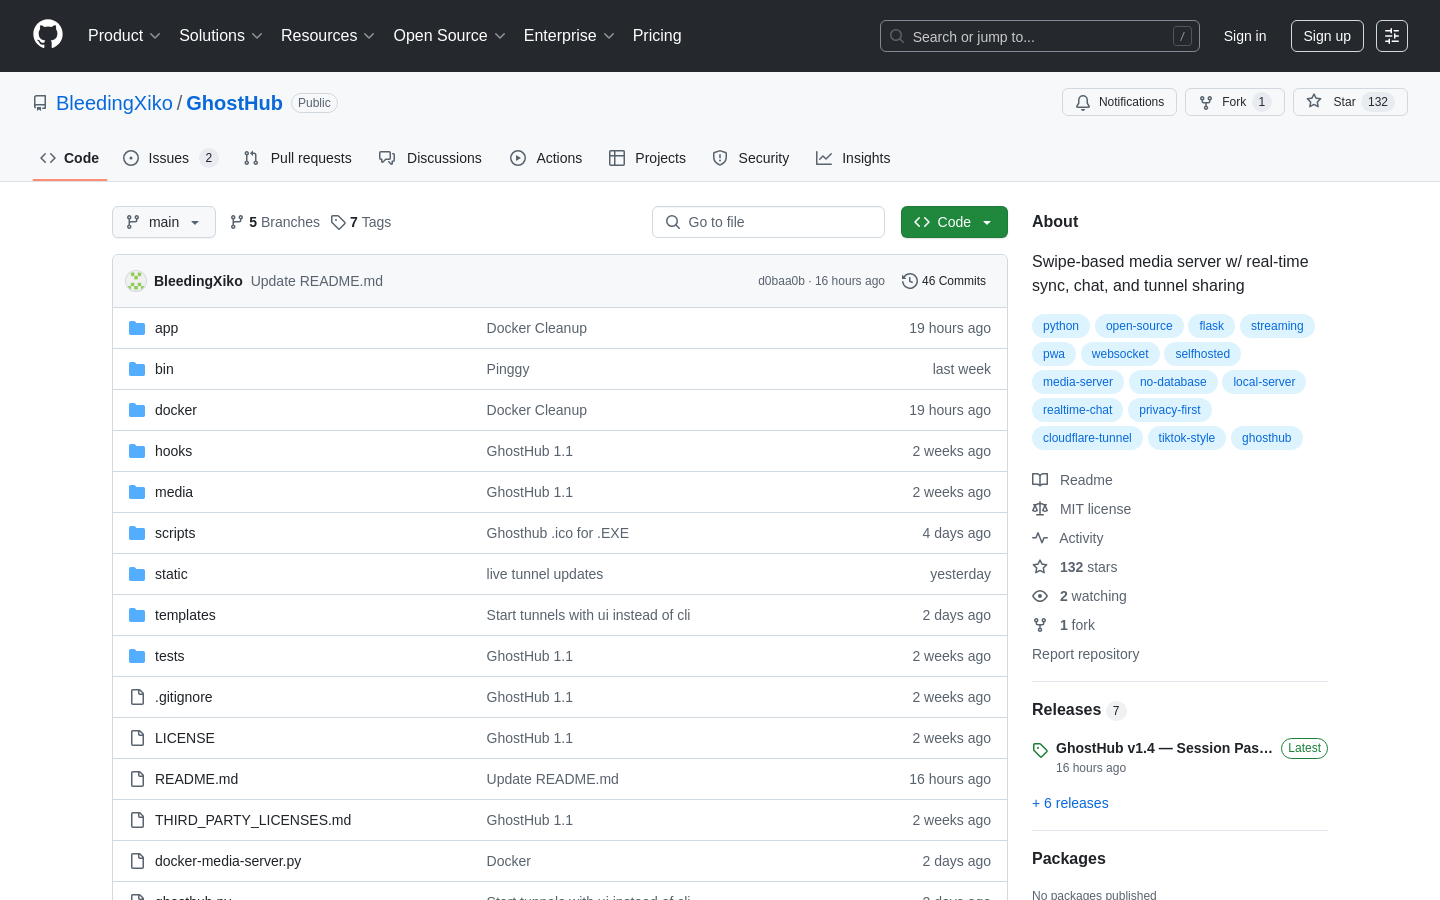The width and height of the screenshot is (1440, 900).
Task: Click the THIRD_PARTY_LICENSES.md file icon
Action: click(x=137, y=820)
